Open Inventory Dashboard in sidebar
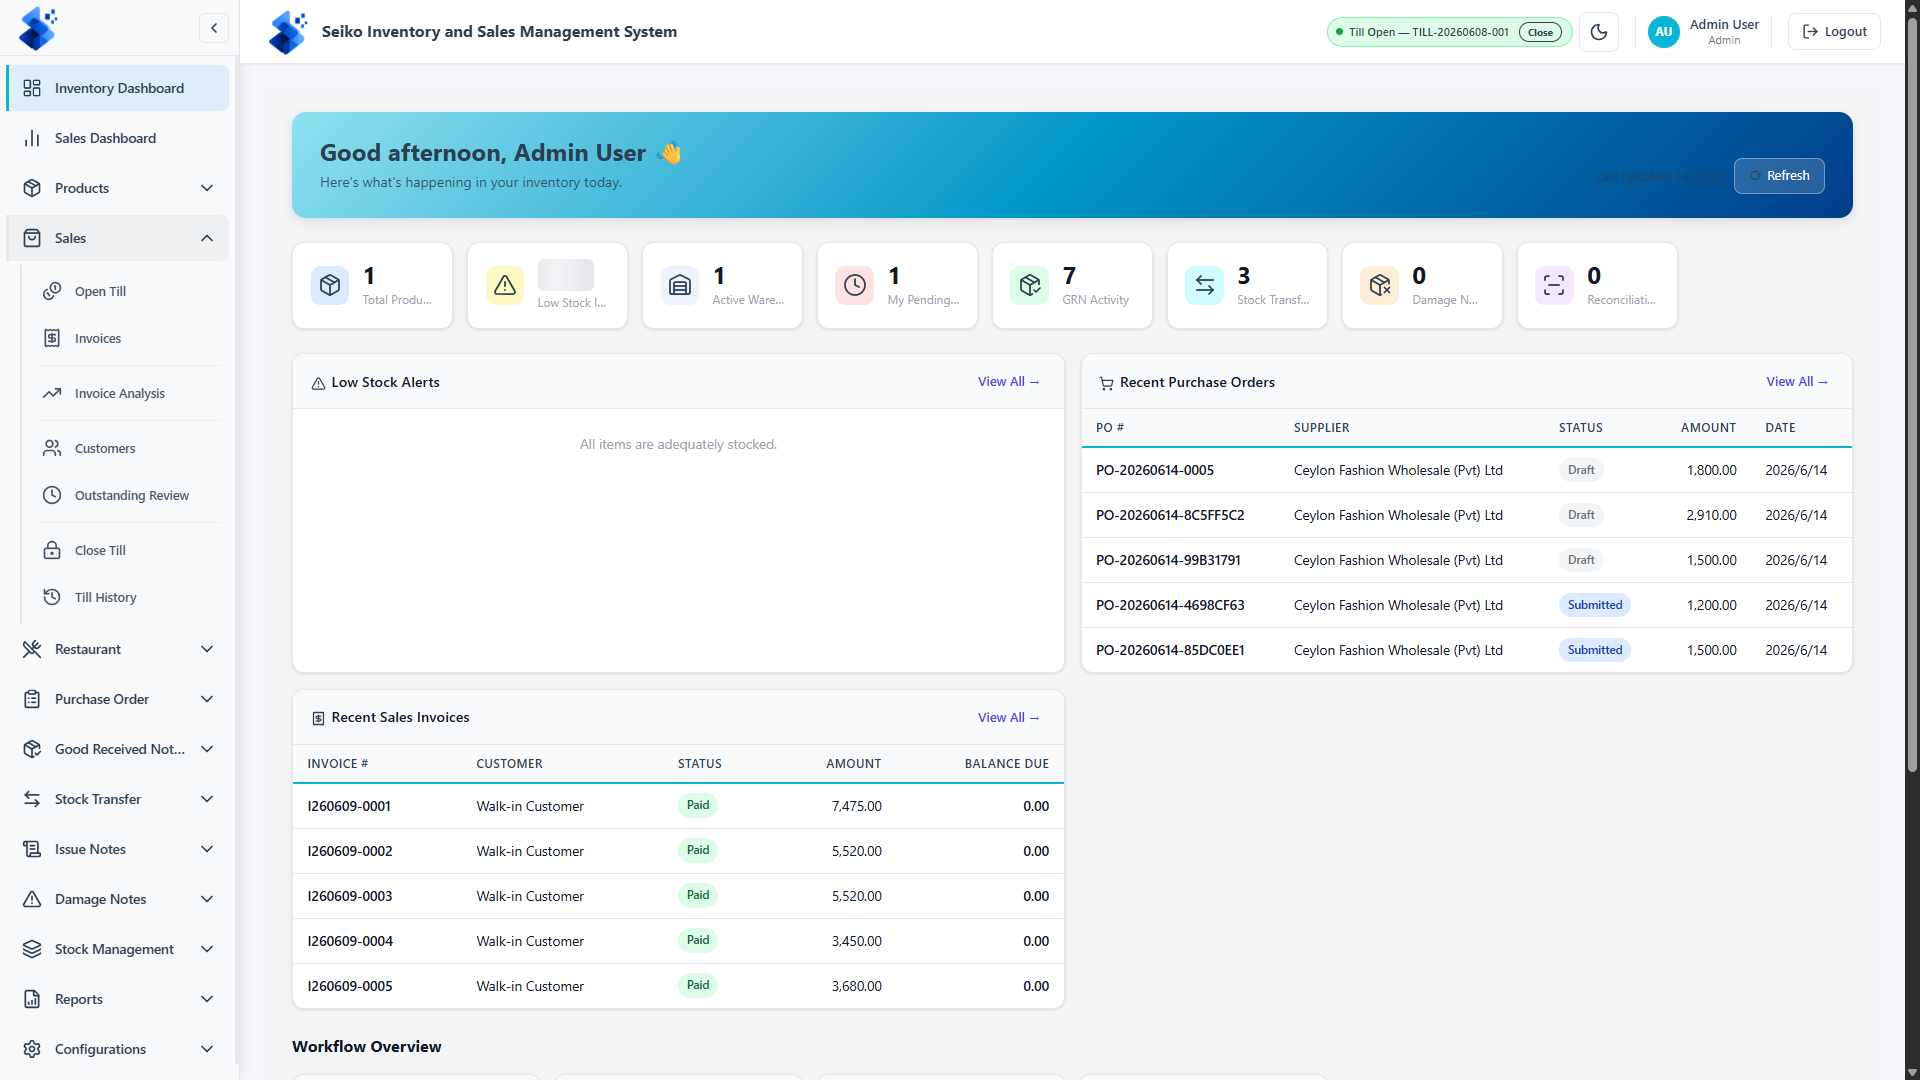 tap(117, 88)
